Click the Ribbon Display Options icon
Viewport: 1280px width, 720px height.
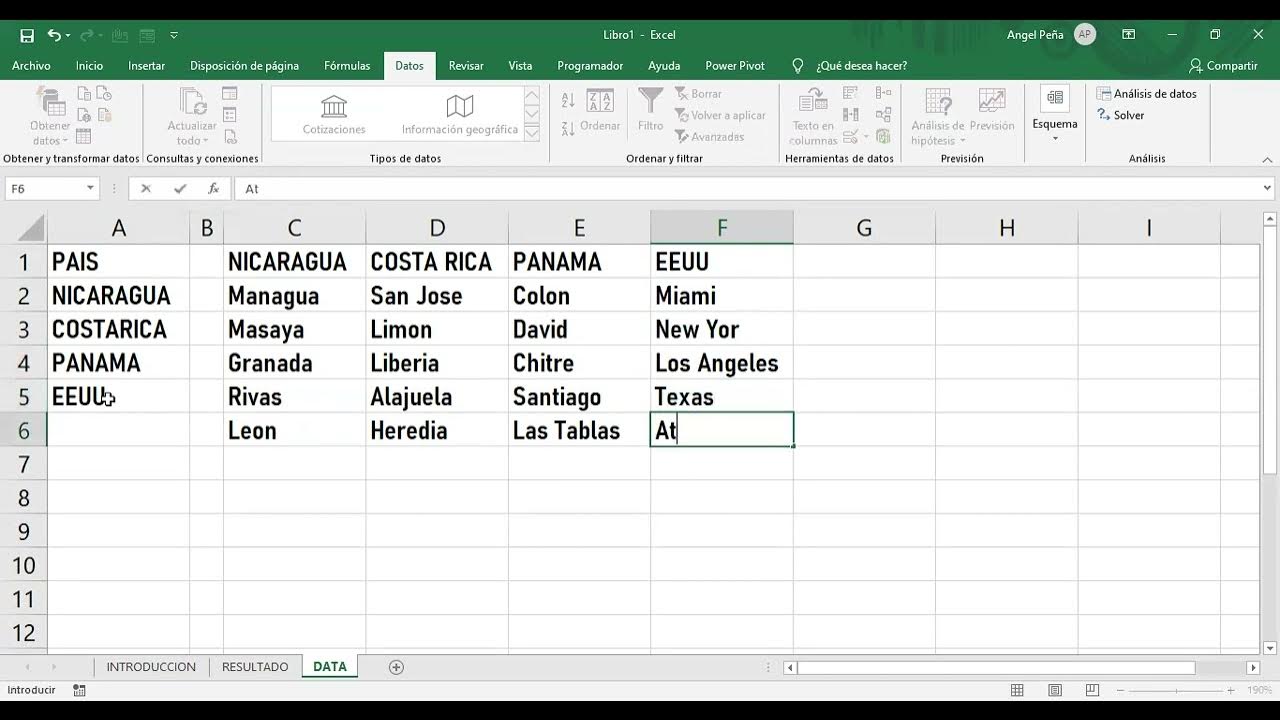pos(1128,35)
